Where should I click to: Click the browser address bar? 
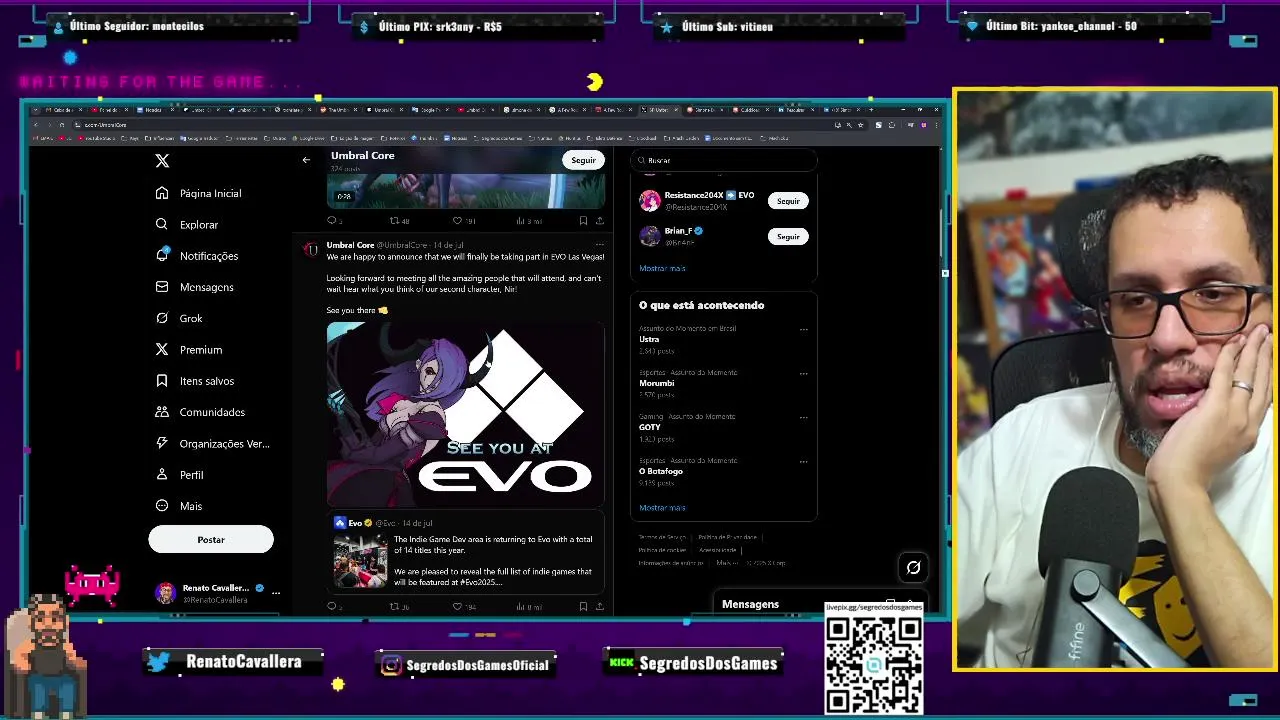click(x=450, y=125)
